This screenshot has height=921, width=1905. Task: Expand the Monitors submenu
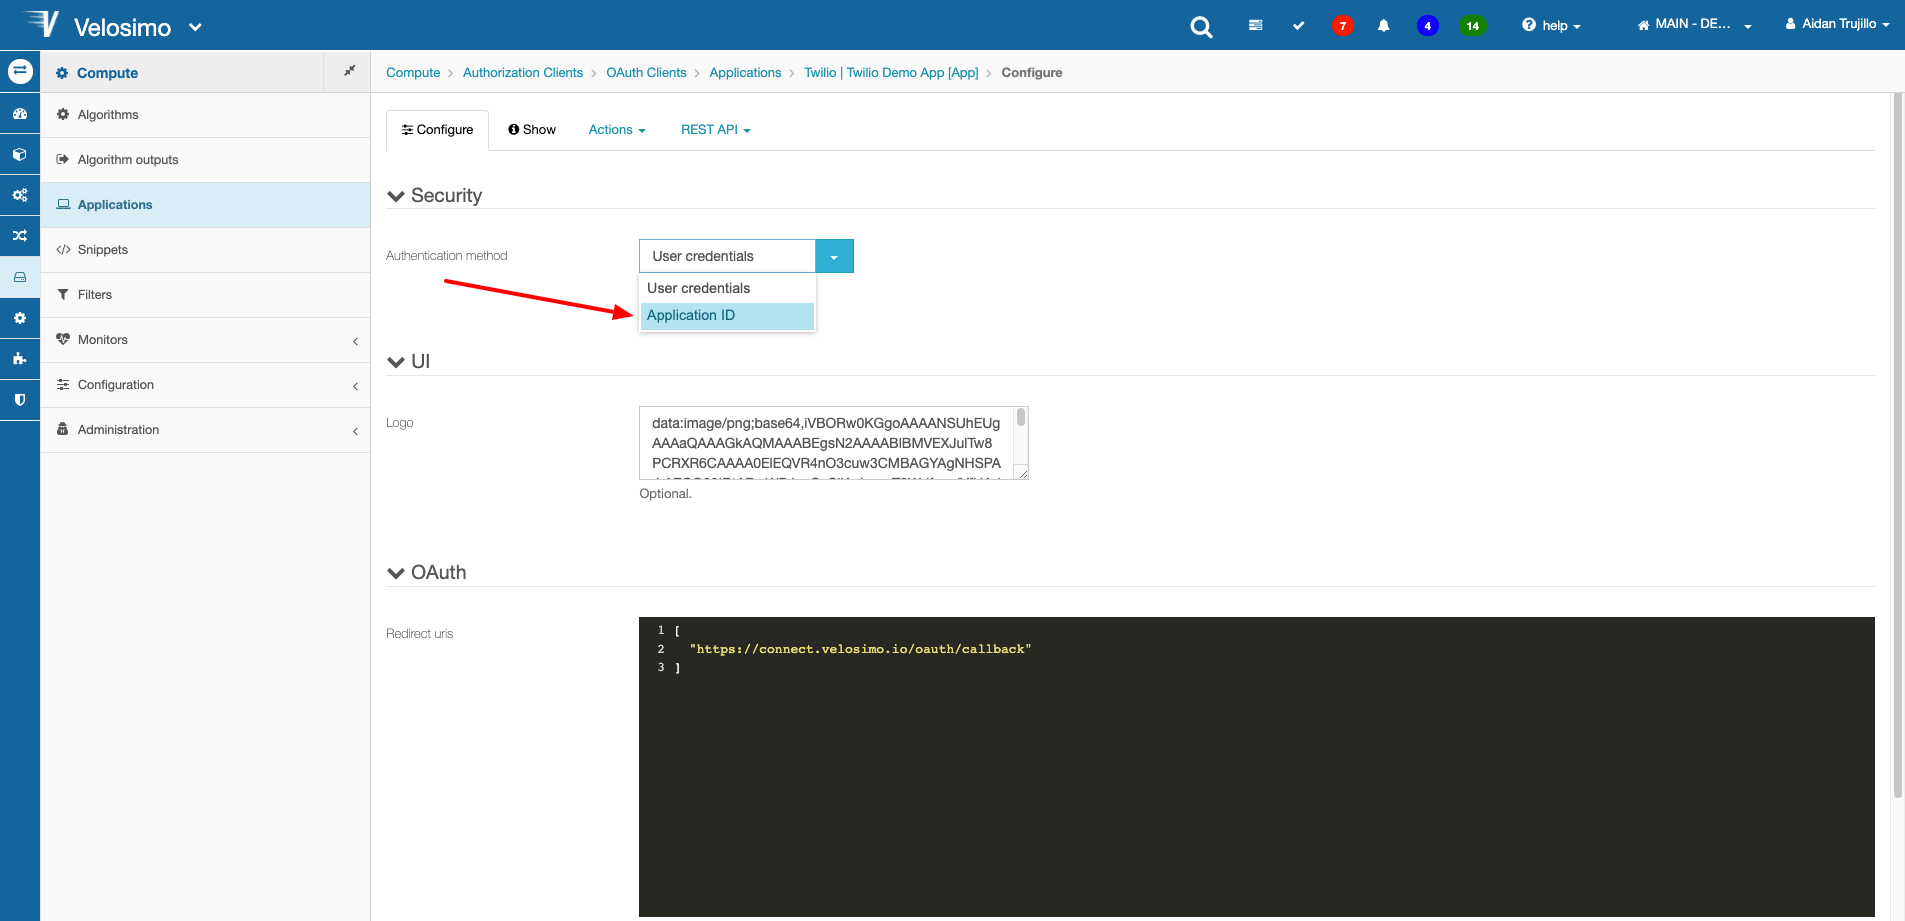(x=205, y=340)
